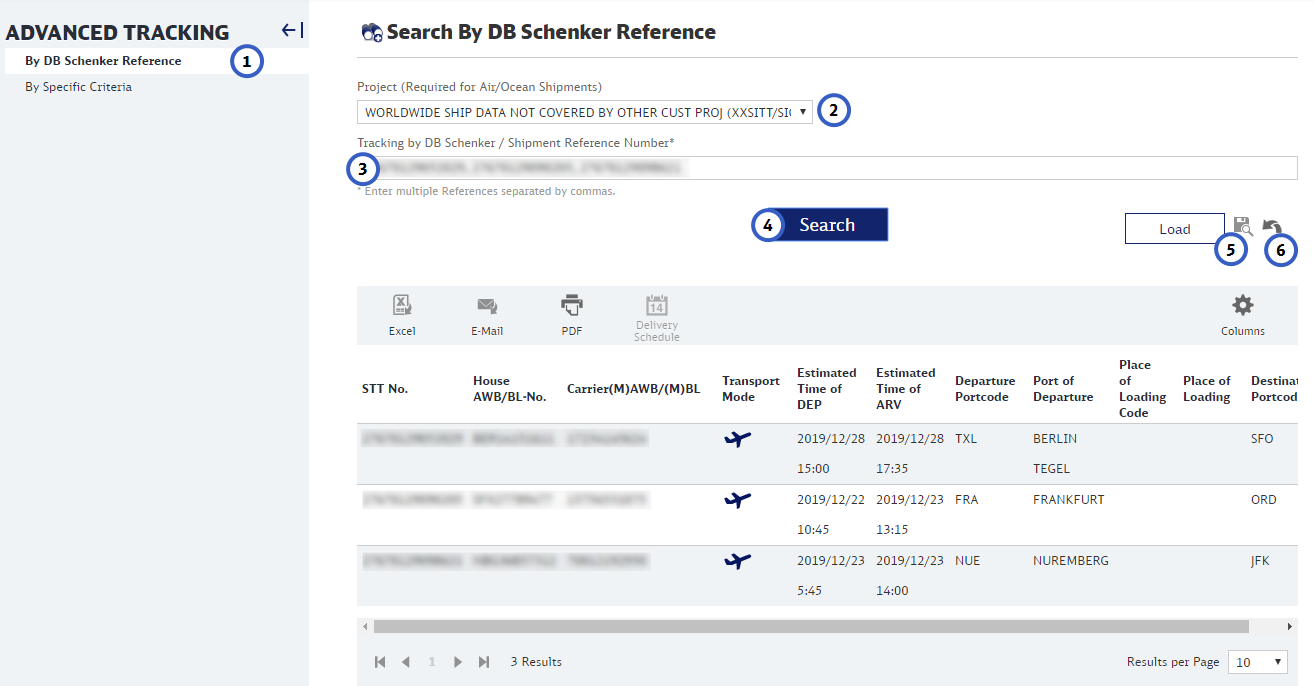Sort by Estimated Time of DEP header
This screenshot has width=1314, height=686.
coord(827,389)
